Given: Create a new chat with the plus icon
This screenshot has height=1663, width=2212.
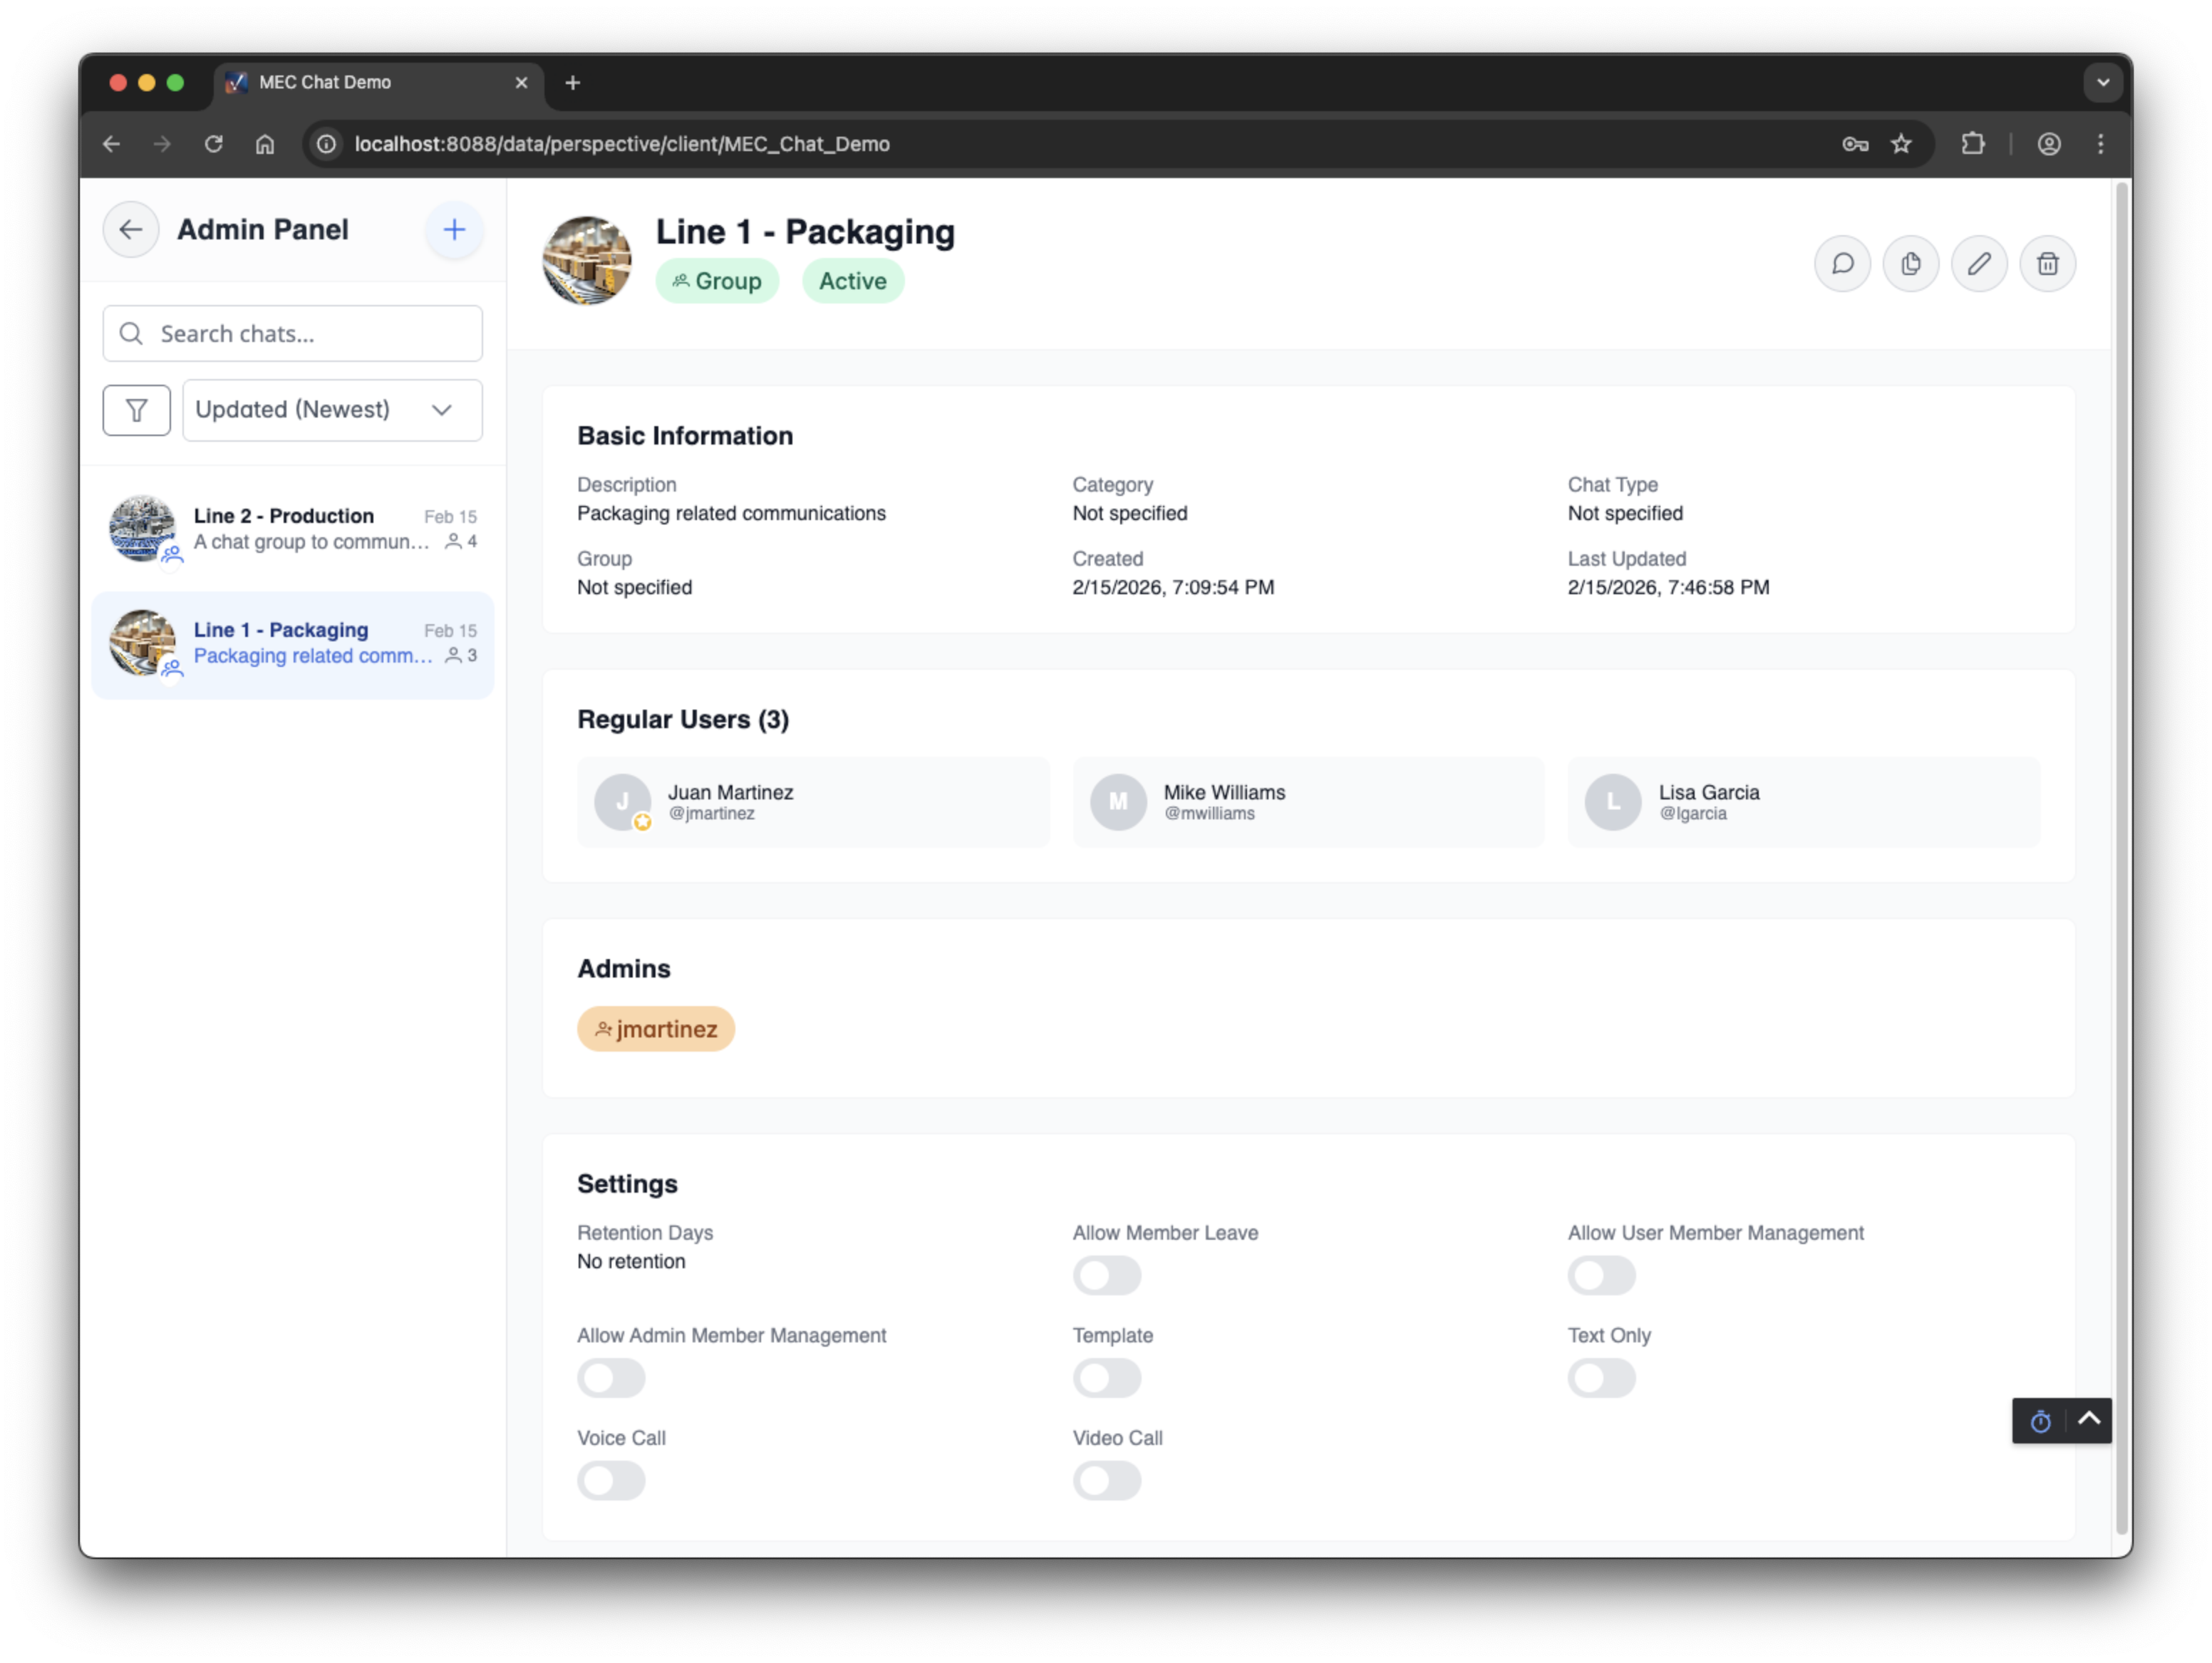Looking at the screenshot, I should (x=454, y=229).
